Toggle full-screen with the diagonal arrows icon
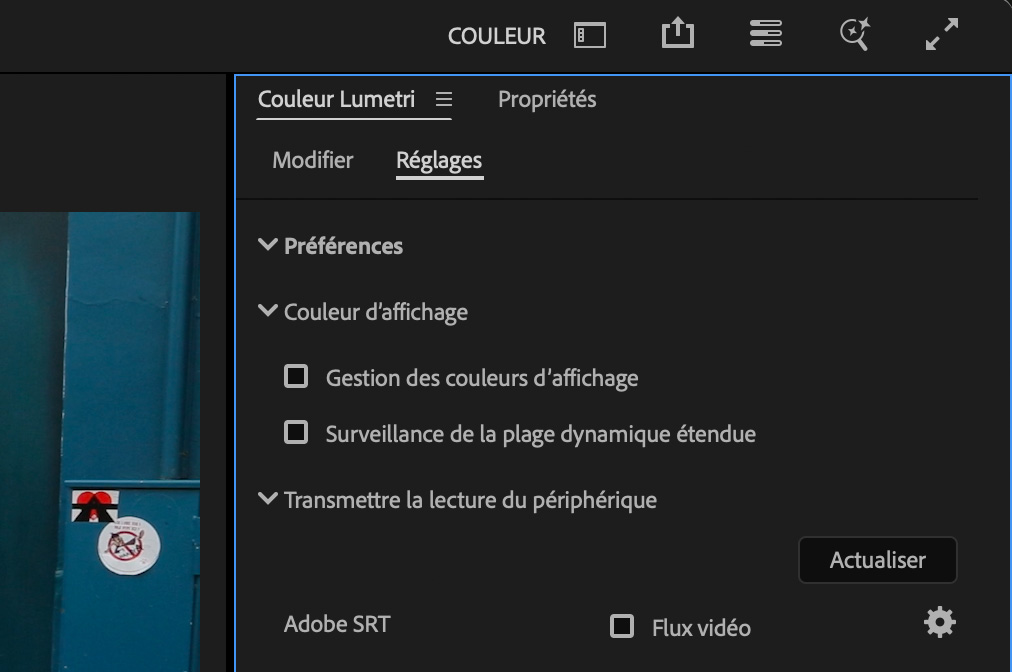Image resolution: width=1012 pixels, height=672 pixels. [x=942, y=35]
